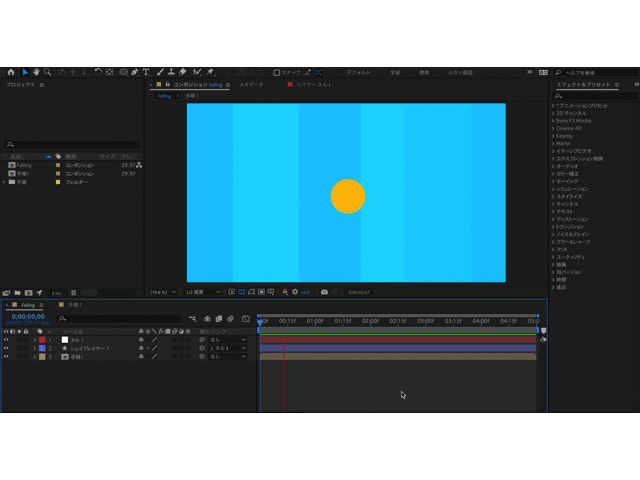This screenshot has height=480, width=640.
Task: Hide the ヌル 1 layer with eye toggle
Action: [x=6, y=340]
